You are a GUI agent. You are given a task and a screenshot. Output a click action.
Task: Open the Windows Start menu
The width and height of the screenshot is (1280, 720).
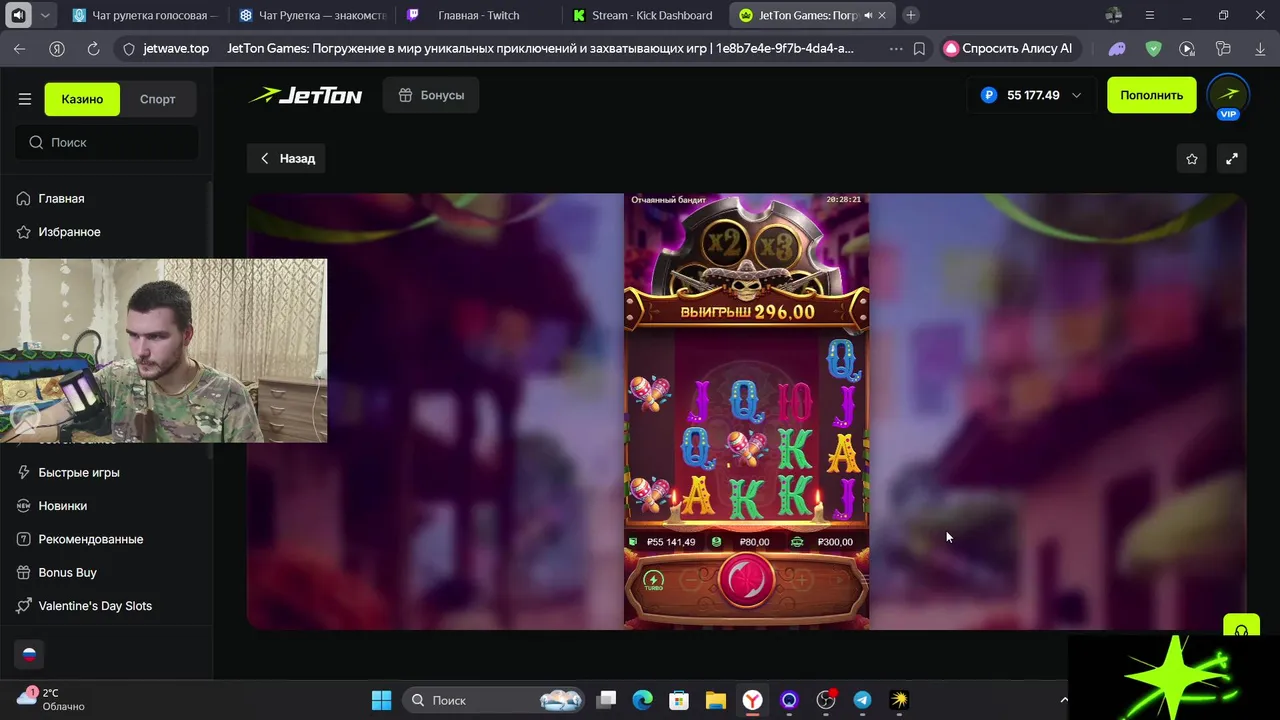tap(381, 700)
